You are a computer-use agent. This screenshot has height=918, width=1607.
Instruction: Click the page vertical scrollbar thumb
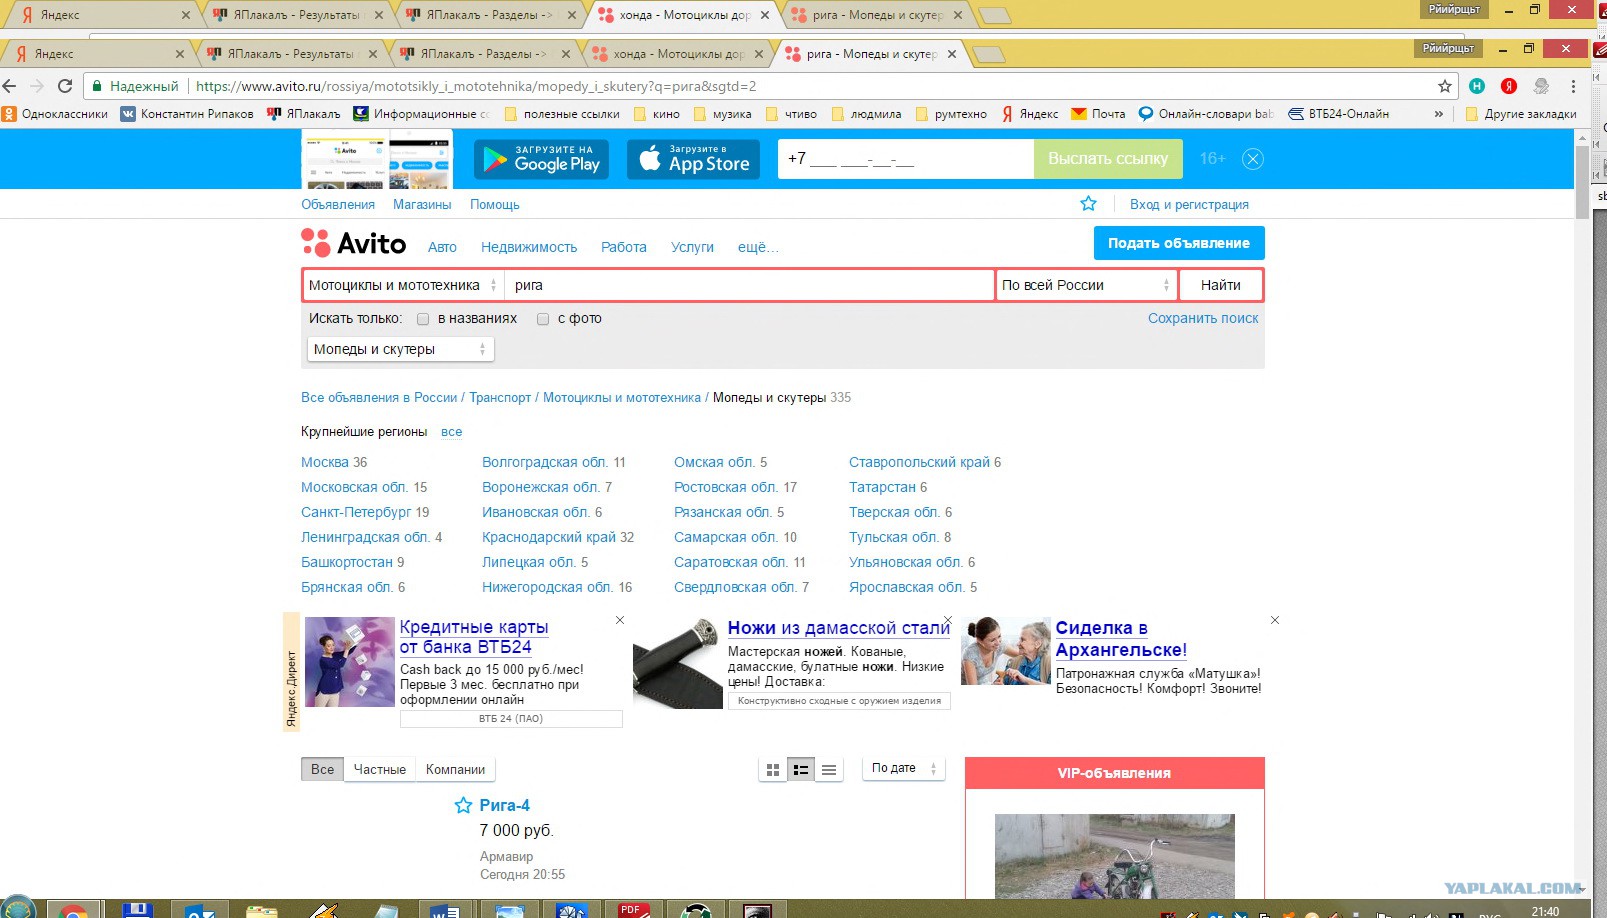pyautogui.click(x=1582, y=181)
